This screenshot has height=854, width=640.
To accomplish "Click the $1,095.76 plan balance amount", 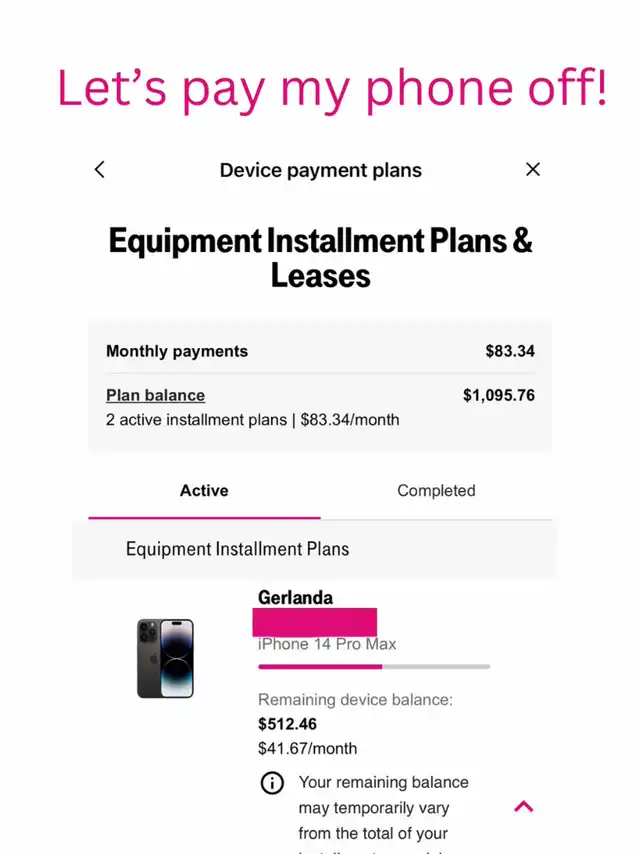I will click(498, 395).
